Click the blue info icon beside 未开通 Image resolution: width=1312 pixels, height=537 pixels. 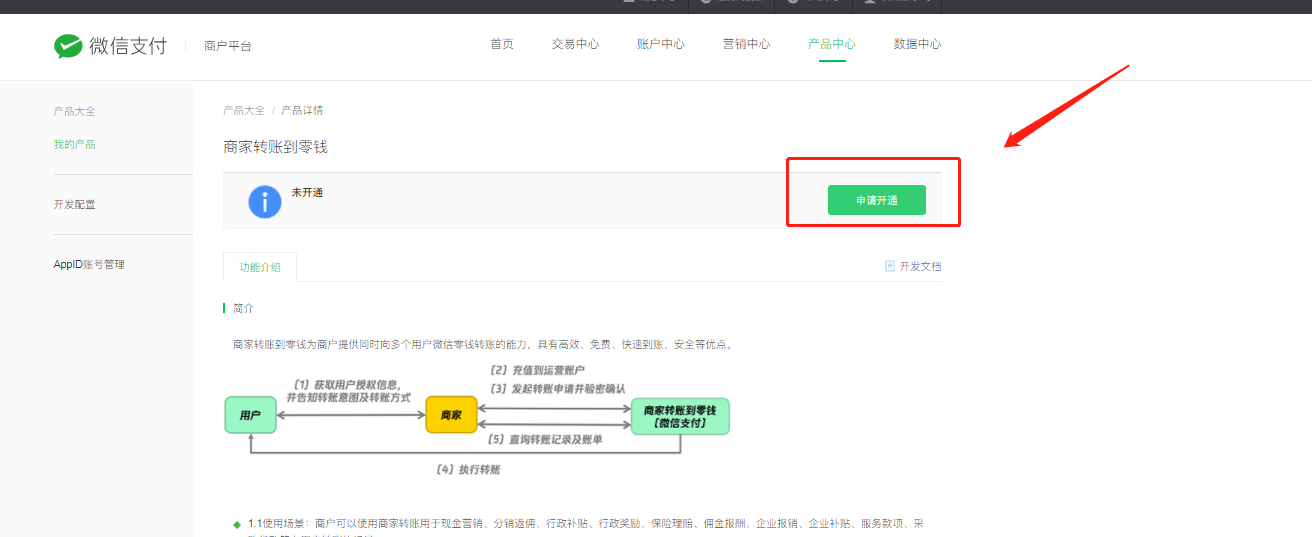[264, 201]
